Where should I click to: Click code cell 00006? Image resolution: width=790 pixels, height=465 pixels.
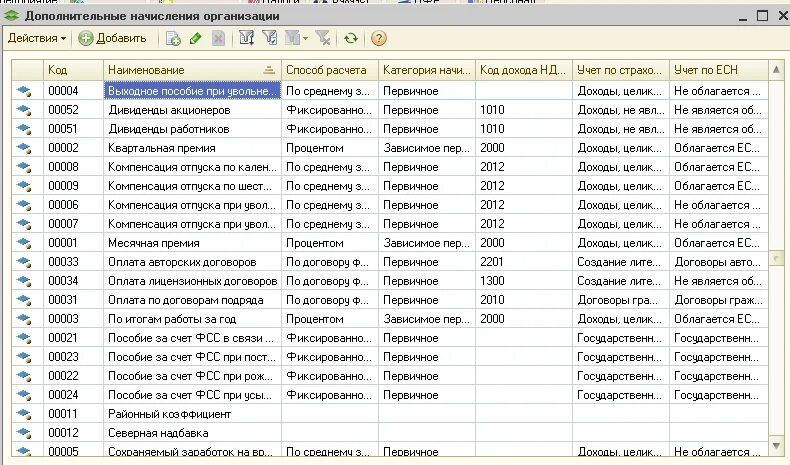click(73, 205)
